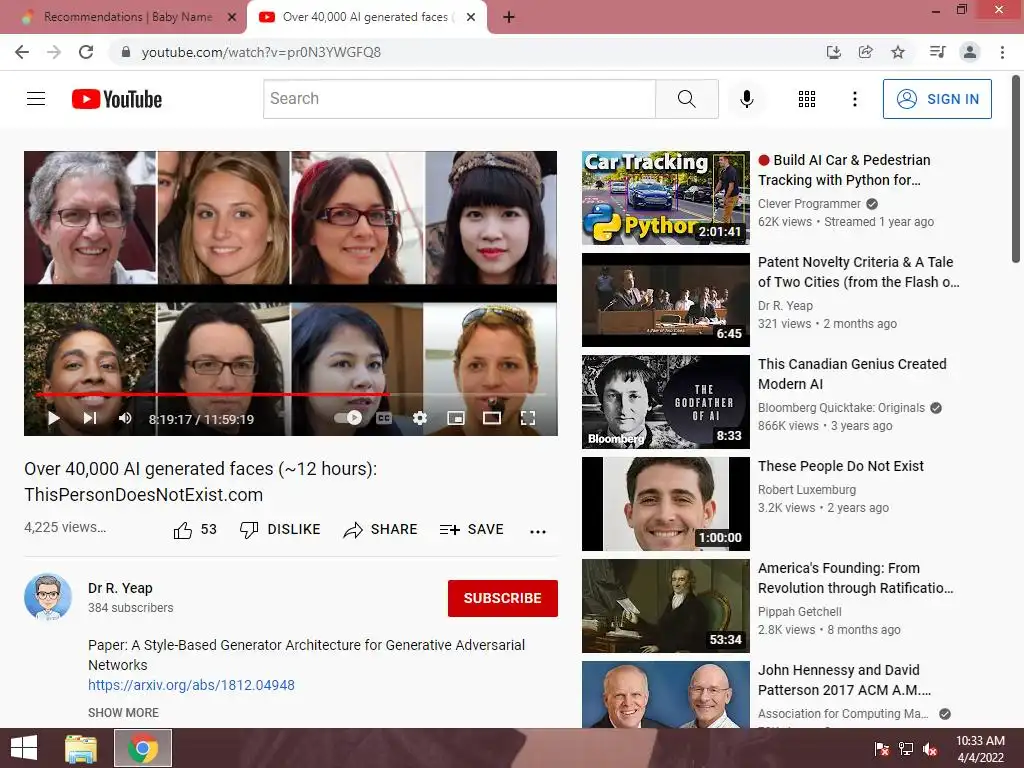Open John Hennessy and David Patterson video
Image resolution: width=1024 pixels, height=768 pixels.
(844, 680)
